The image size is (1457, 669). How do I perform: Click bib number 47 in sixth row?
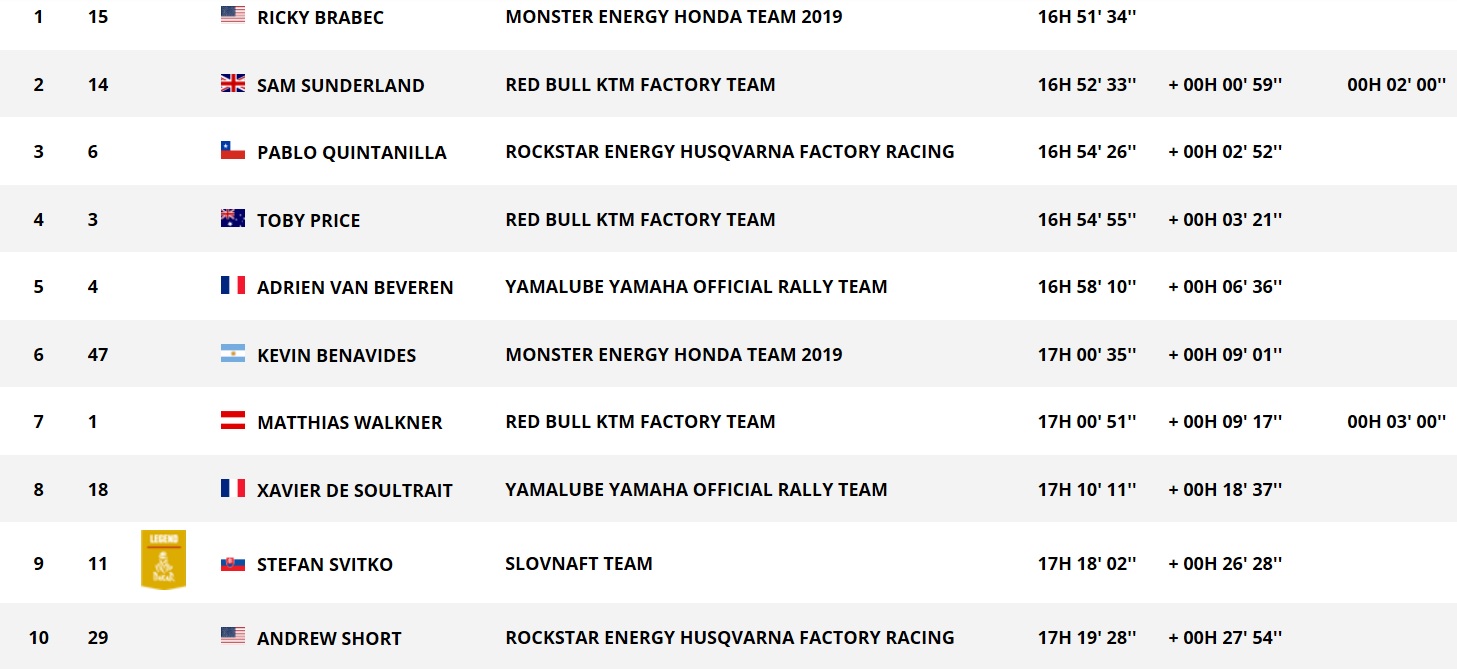[x=98, y=355]
